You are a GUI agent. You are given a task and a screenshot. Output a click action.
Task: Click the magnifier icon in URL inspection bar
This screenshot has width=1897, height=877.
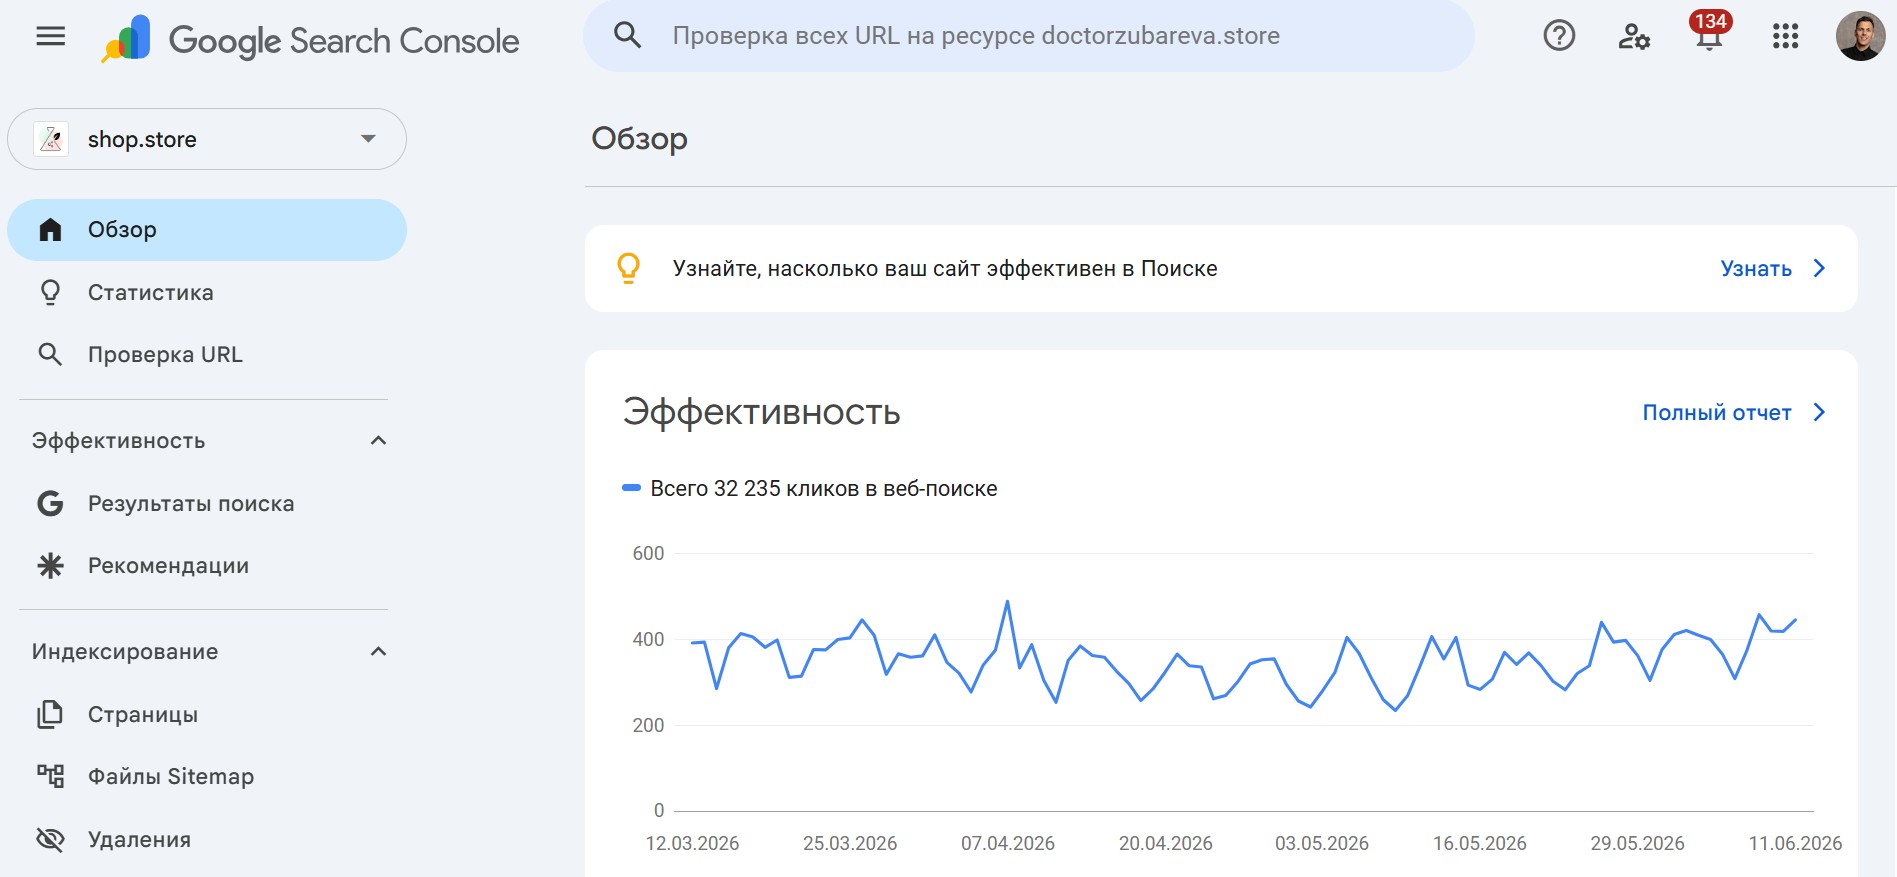click(x=627, y=36)
